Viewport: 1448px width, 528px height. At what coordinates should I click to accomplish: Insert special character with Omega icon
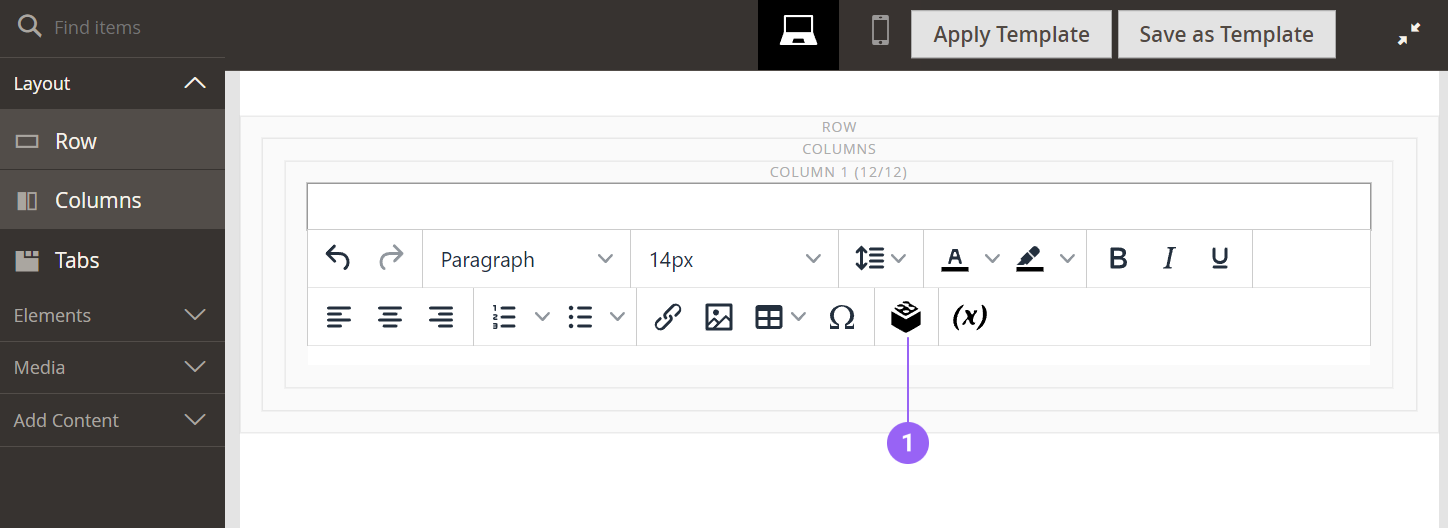point(842,317)
